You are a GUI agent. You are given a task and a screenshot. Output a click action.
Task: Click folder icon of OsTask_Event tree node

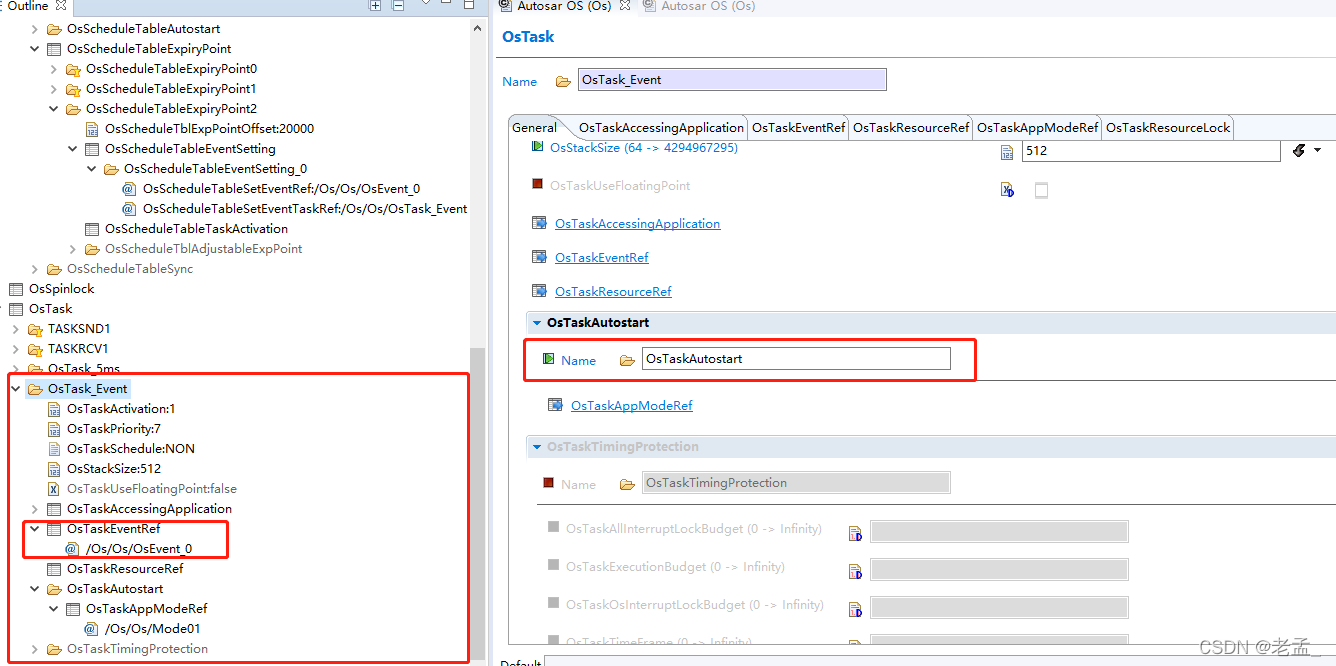[x=35, y=389]
